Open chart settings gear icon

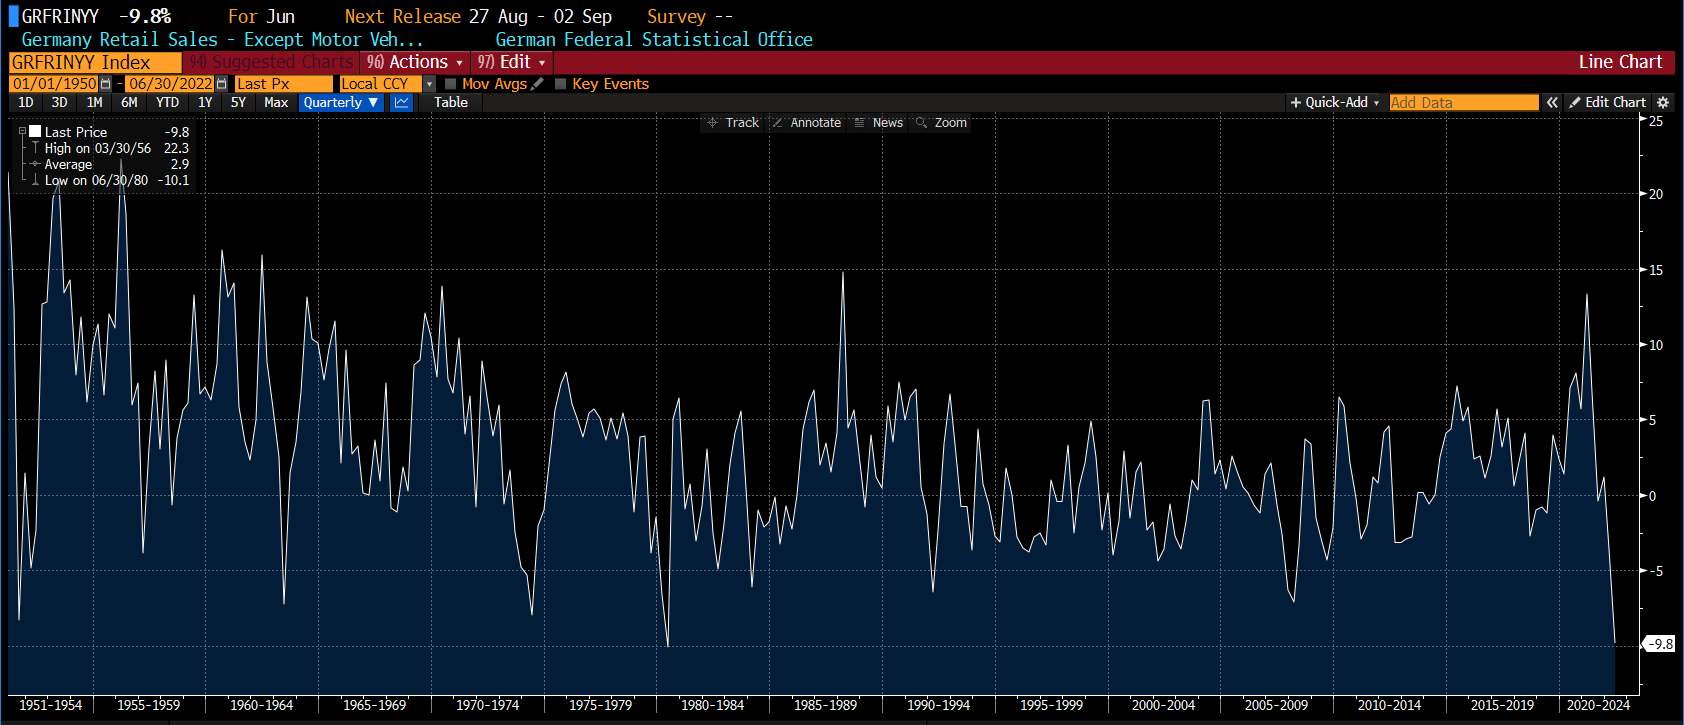[x=1663, y=103]
